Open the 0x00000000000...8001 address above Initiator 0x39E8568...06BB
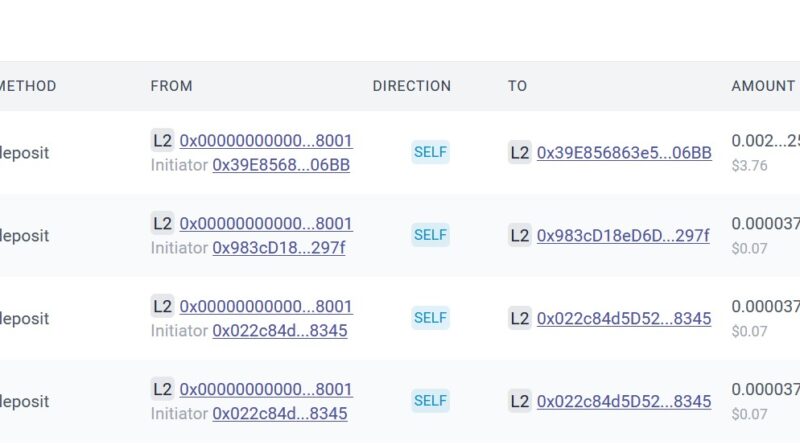The image size is (800, 445). 266,141
